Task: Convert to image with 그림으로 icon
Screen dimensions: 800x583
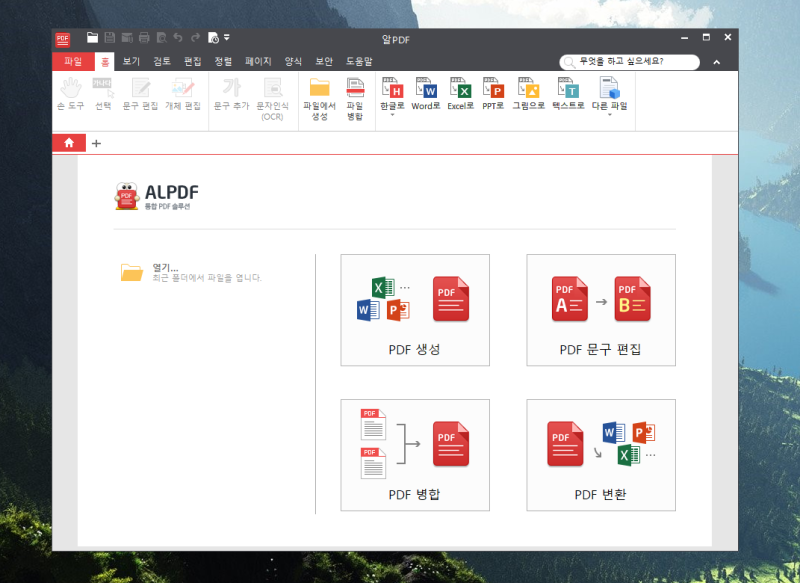Action: click(x=529, y=94)
